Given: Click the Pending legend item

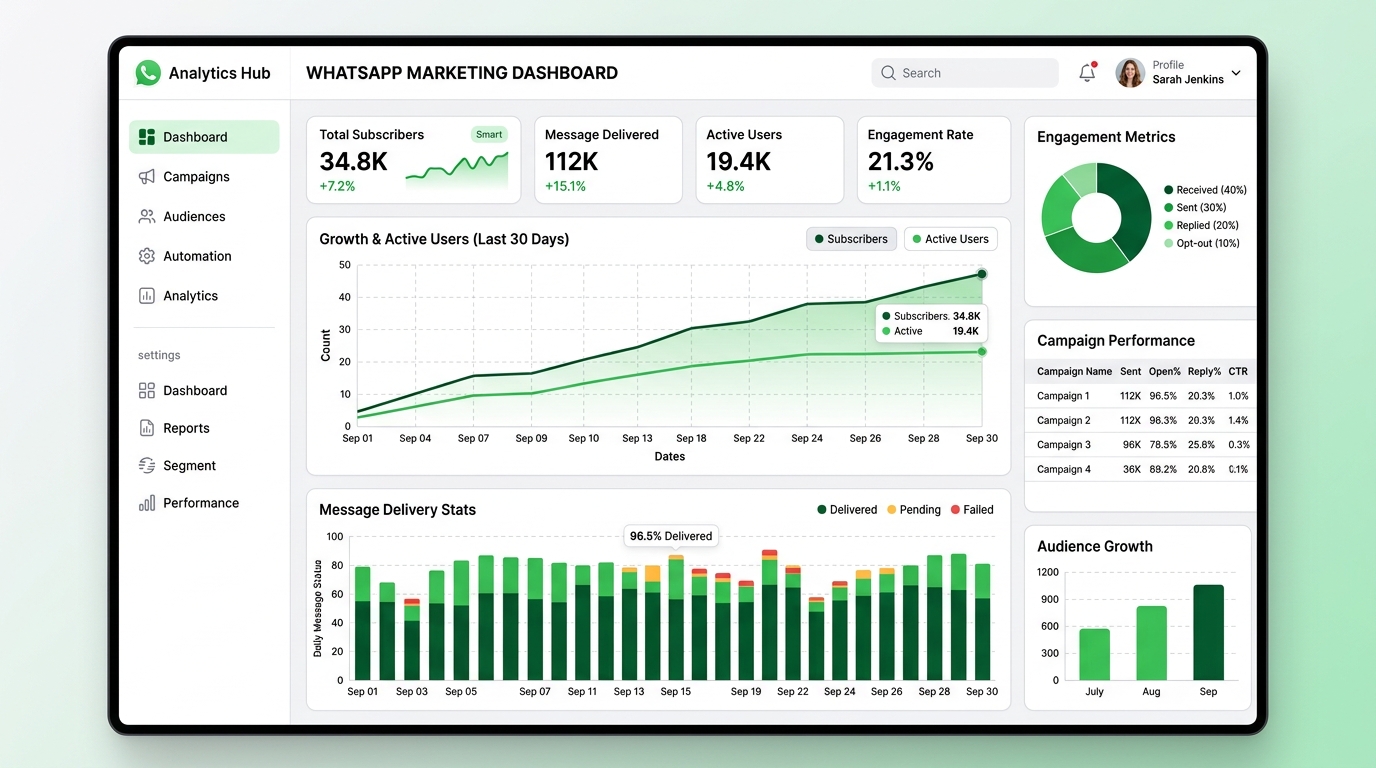Looking at the screenshot, I should [x=914, y=510].
